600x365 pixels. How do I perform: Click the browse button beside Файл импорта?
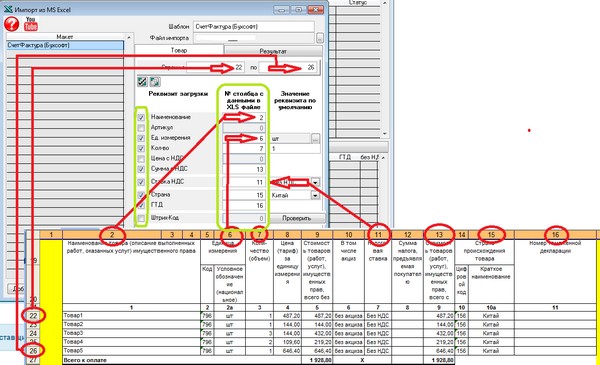point(320,38)
